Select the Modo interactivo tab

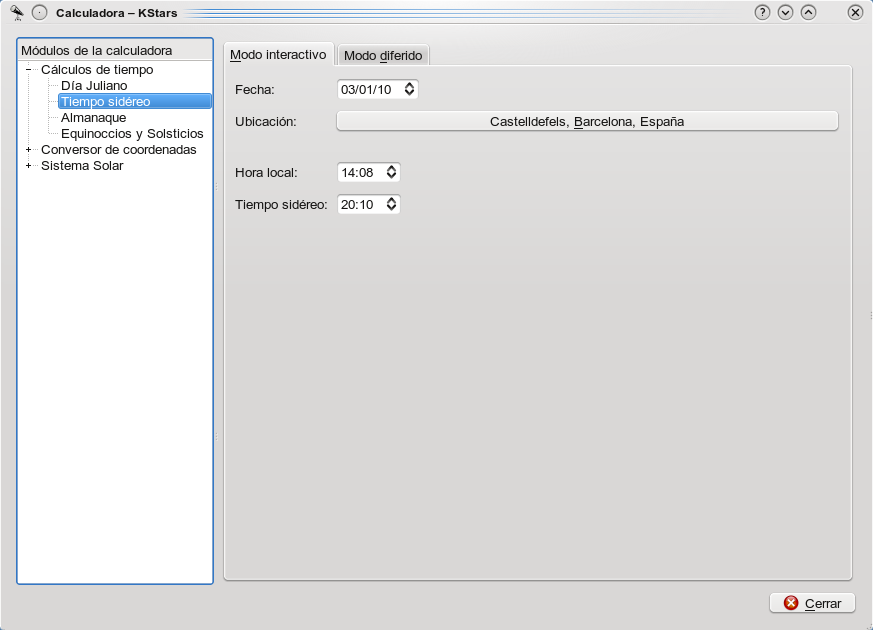click(278, 55)
